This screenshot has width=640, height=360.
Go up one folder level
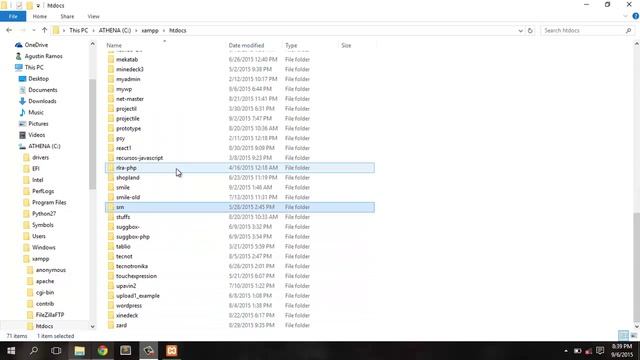(x=44, y=30)
